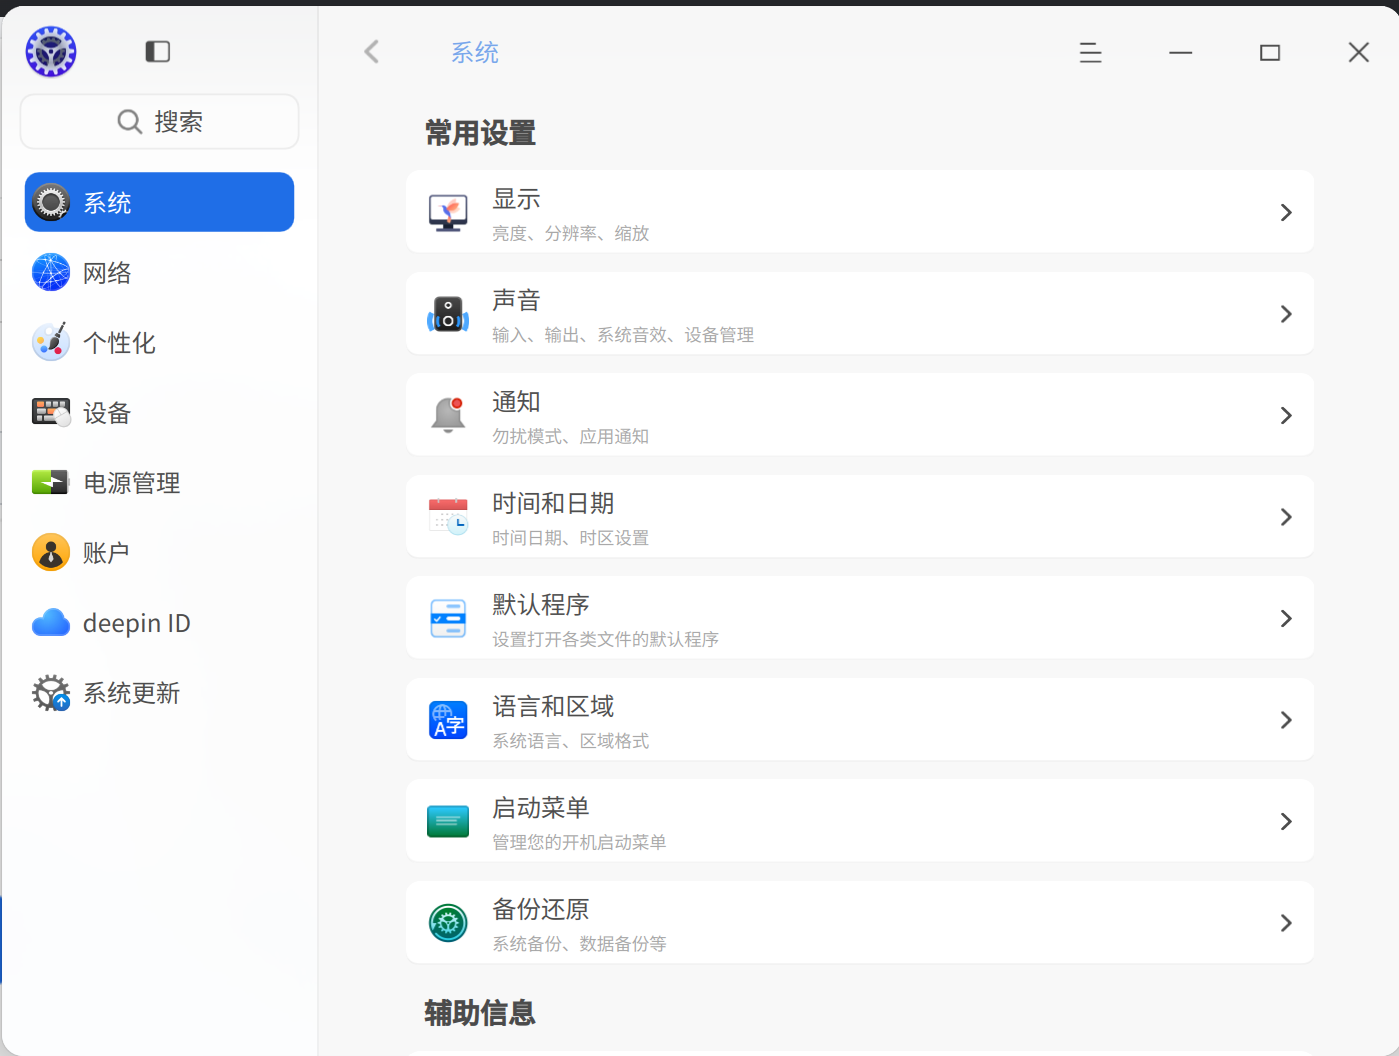This screenshot has height=1056, width=1399.
Task: Click the 时间和日期 calendar icon
Action: pyautogui.click(x=448, y=517)
